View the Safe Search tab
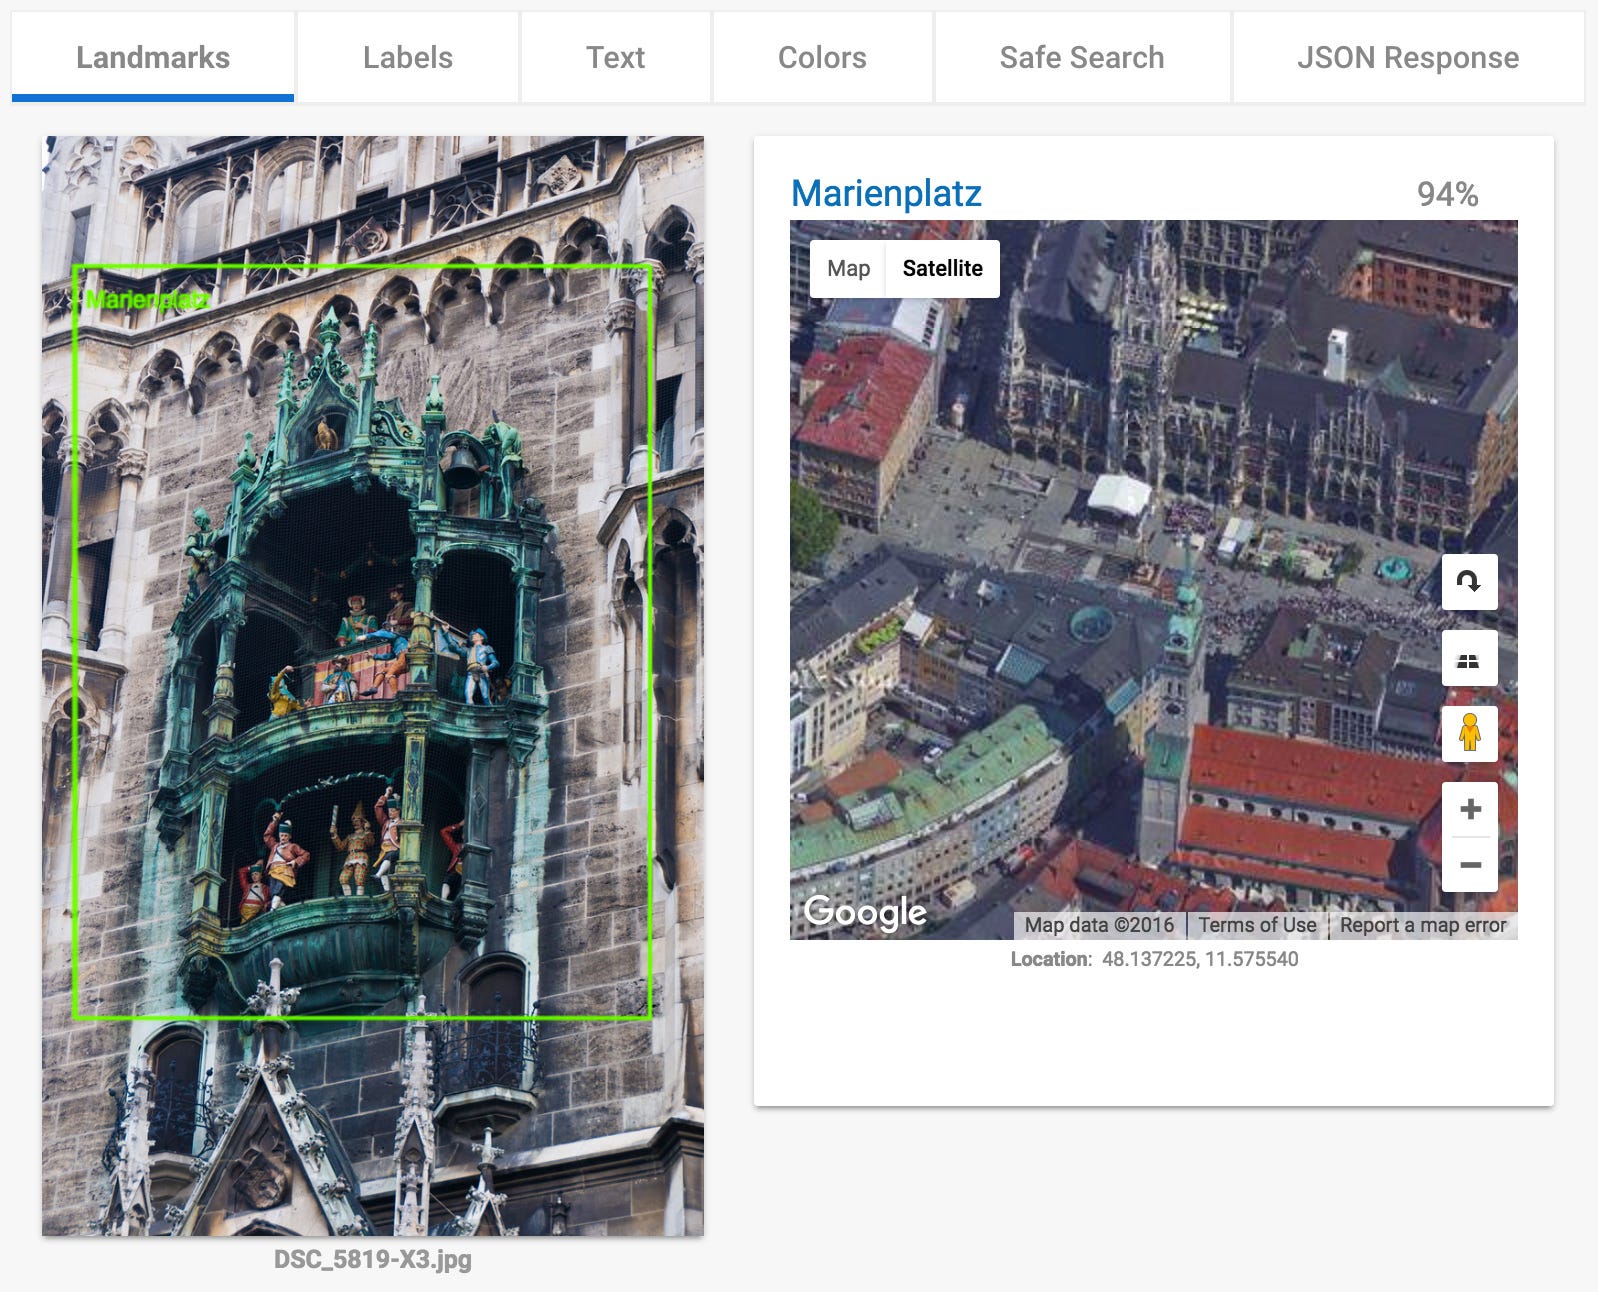Viewport: 1598px width, 1292px height. 1081,58
